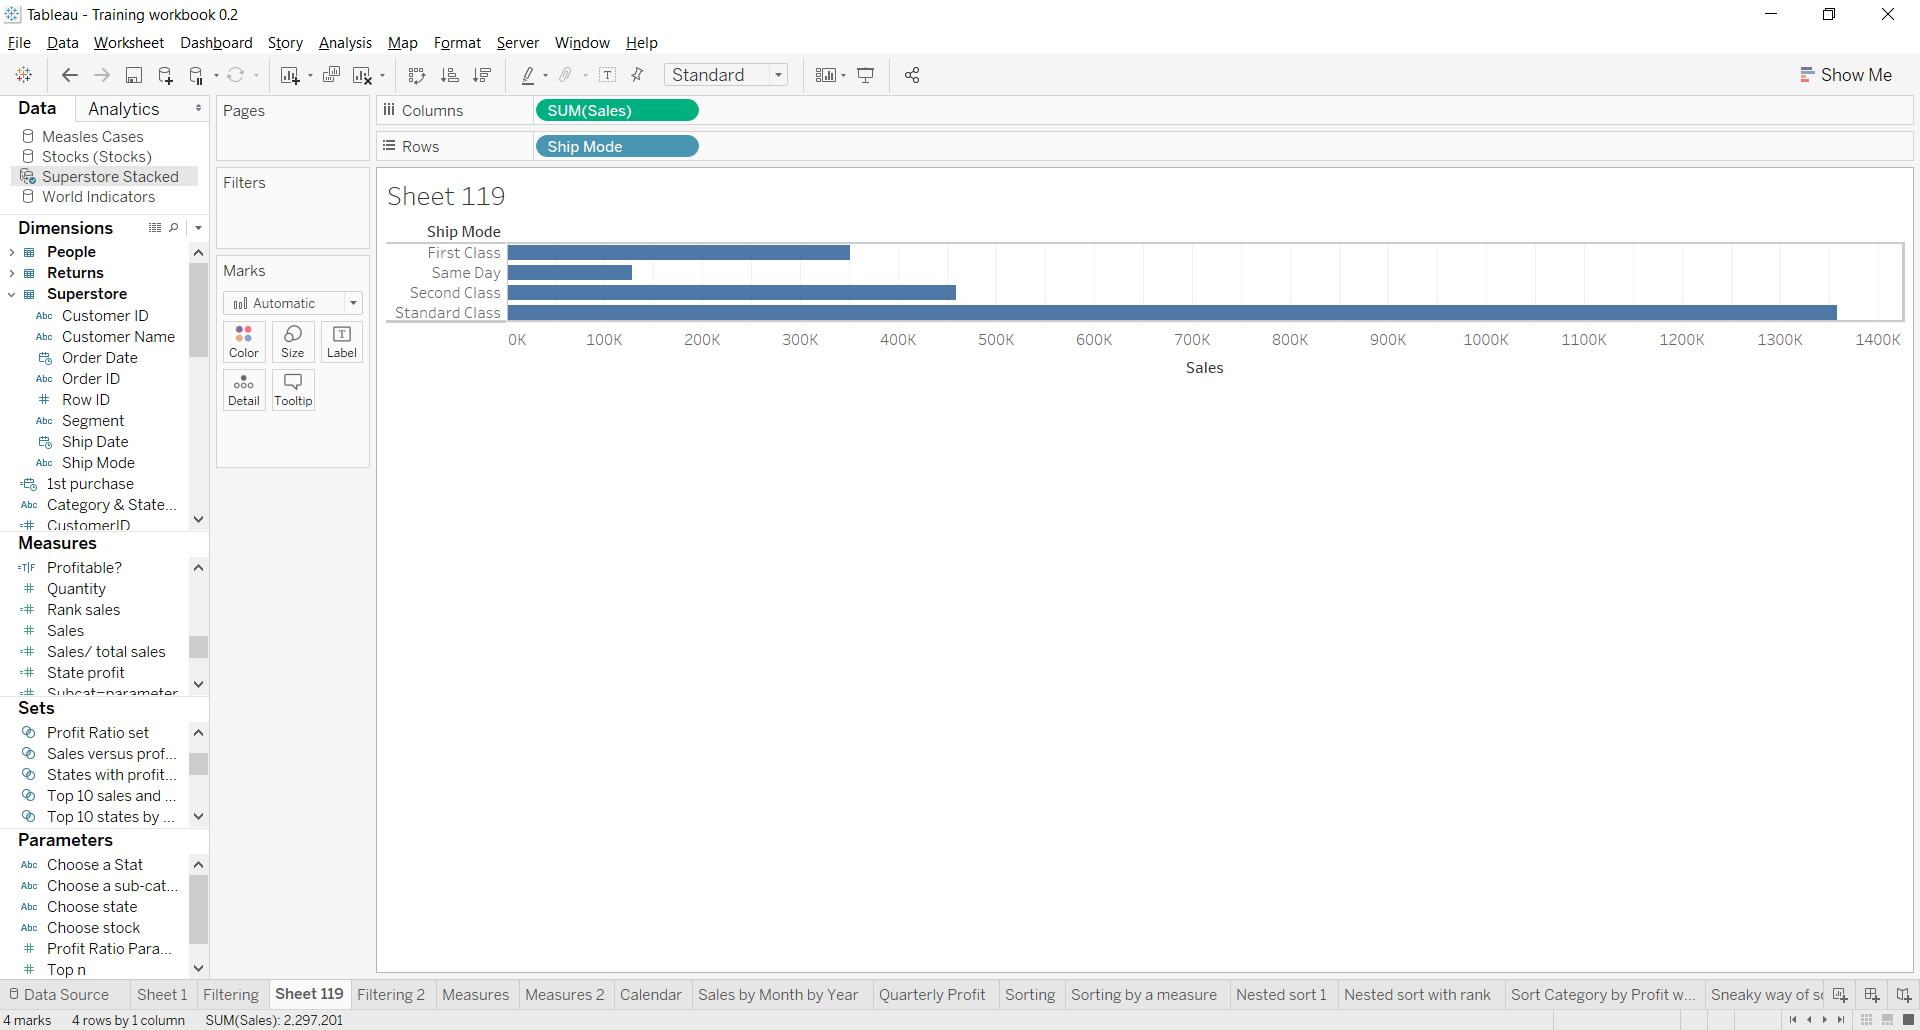This screenshot has height=1030, width=1920.
Task: Click the Tooltip button on the Marks card
Action: (293, 390)
